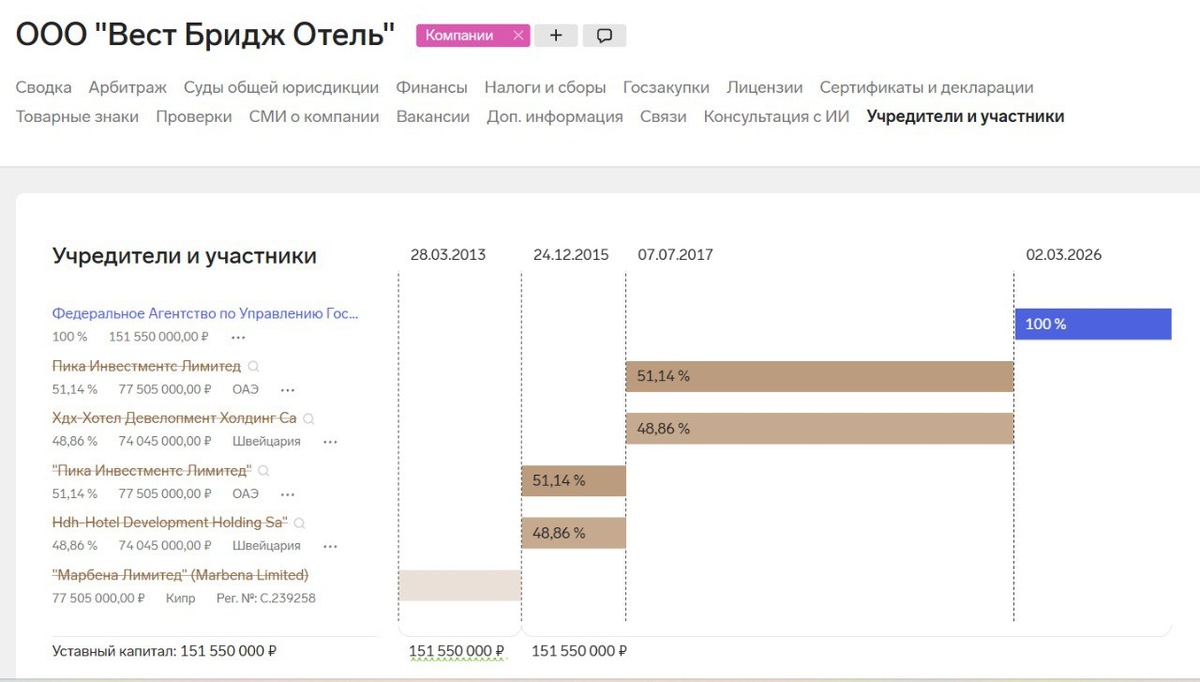The height and width of the screenshot is (682, 1200).
Task: Open the Вакансии tab
Action: (x=433, y=117)
